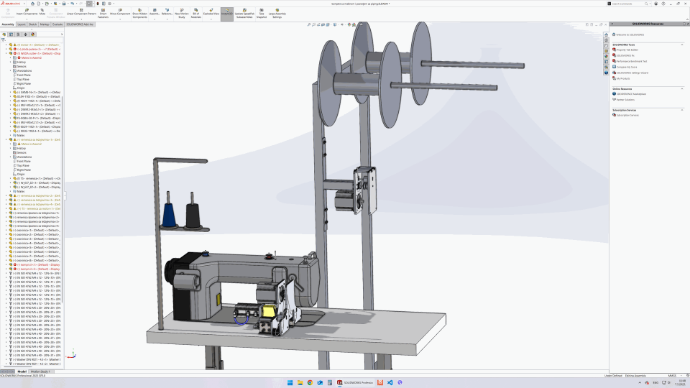The width and height of the screenshot is (690, 388).
Task: Click the Smart Fasteners icon
Action: [103, 13]
